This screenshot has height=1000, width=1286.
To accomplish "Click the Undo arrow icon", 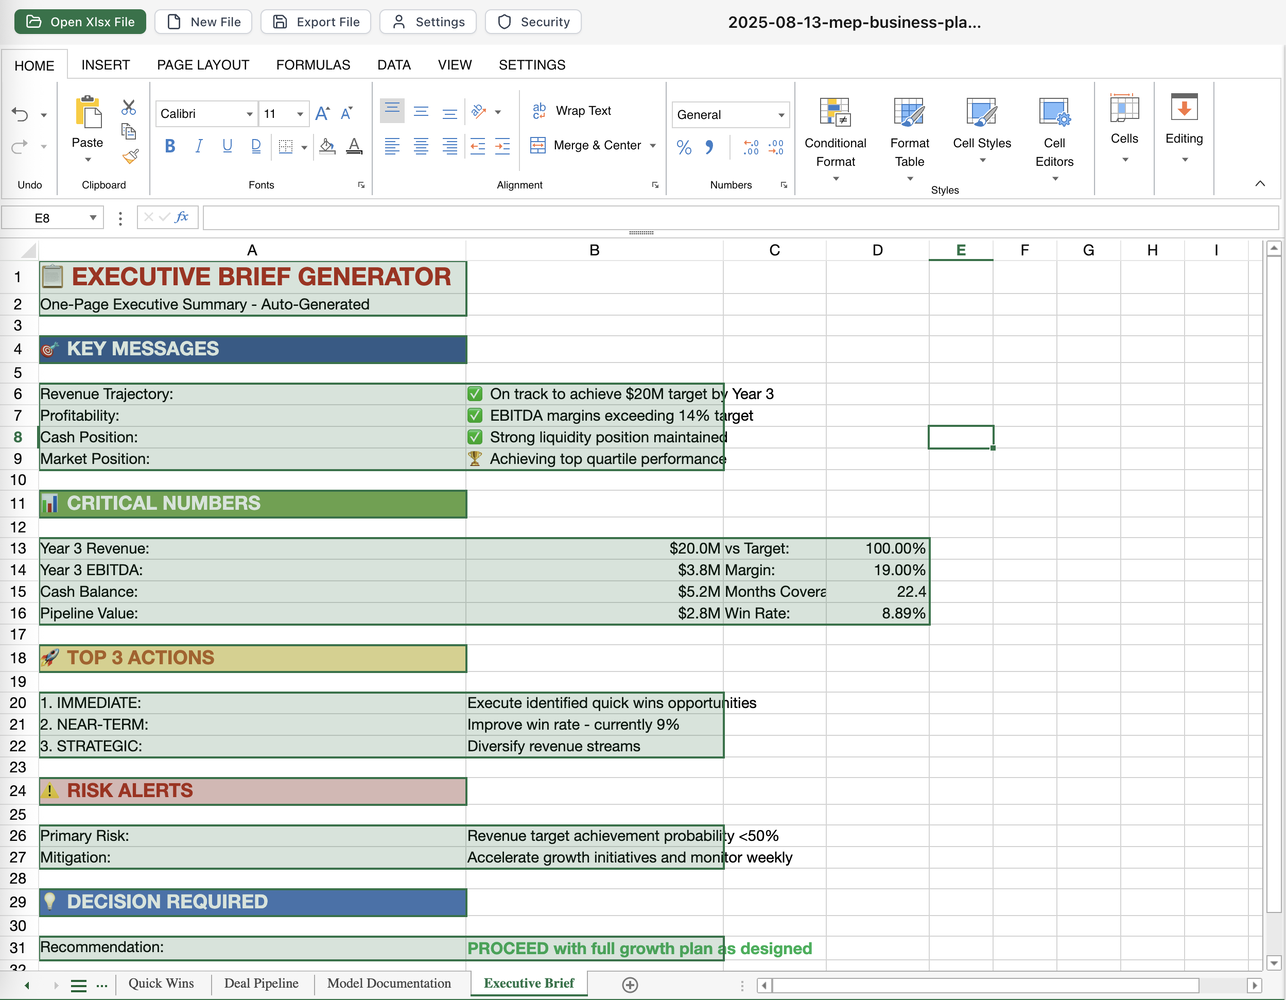I will click(x=20, y=114).
